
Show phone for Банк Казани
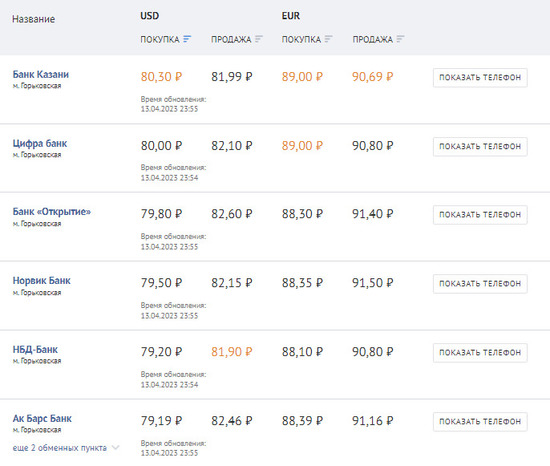point(480,77)
